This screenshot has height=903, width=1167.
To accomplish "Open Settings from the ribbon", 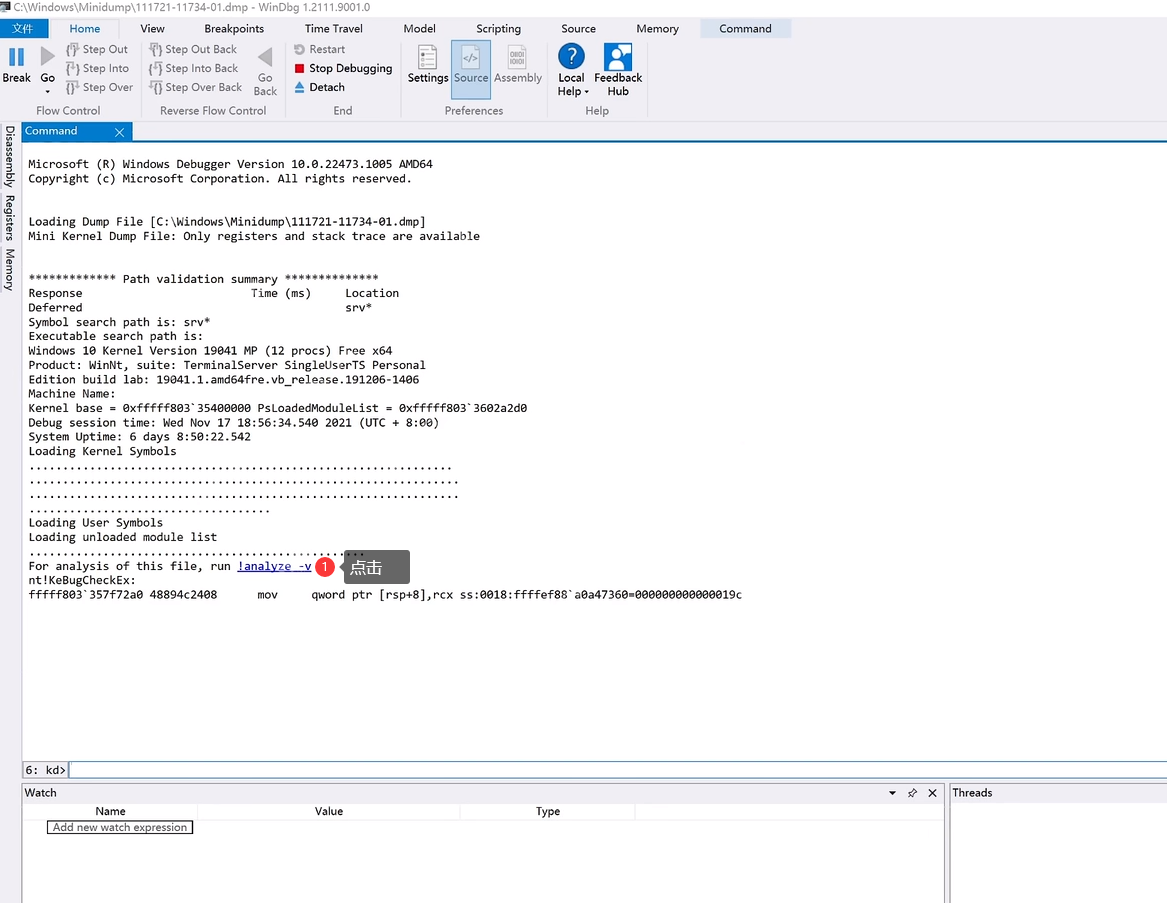I will (428, 58).
